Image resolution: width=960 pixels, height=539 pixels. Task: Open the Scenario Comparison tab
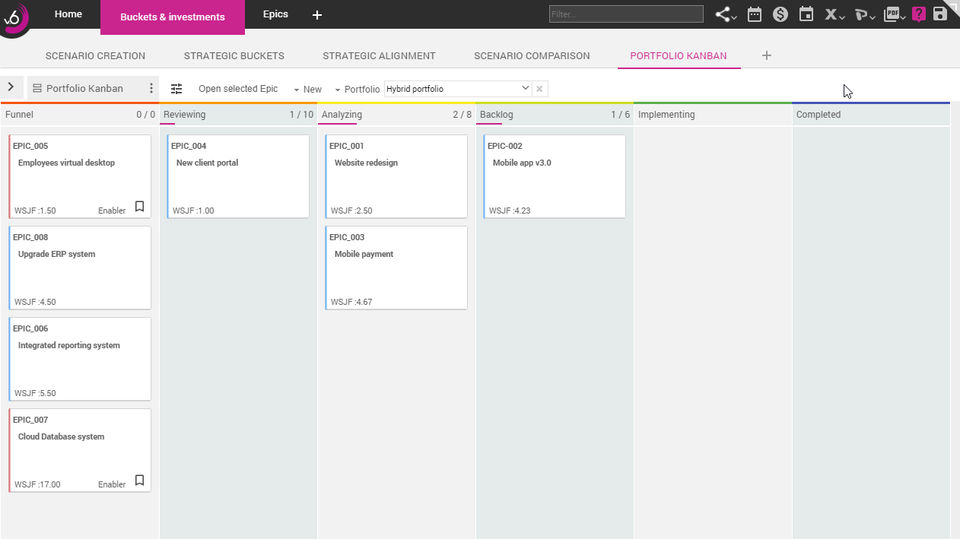point(532,56)
